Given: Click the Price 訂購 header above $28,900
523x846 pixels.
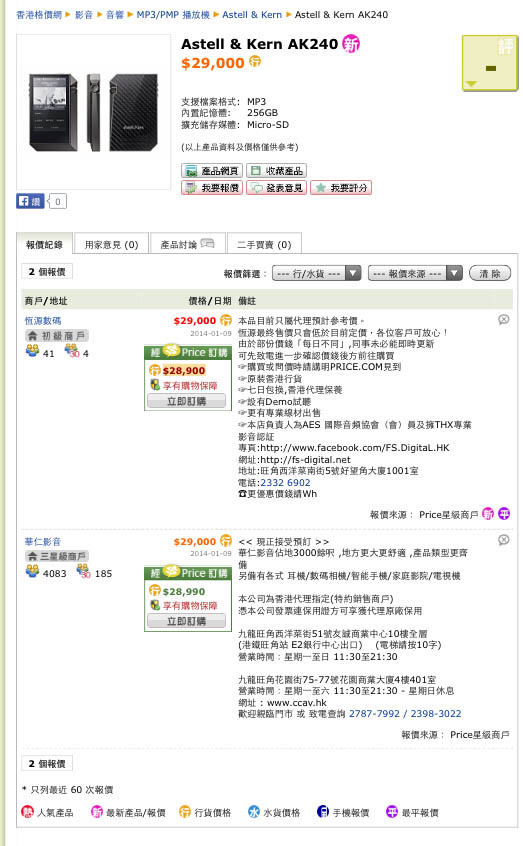Looking at the screenshot, I should [188, 353].
